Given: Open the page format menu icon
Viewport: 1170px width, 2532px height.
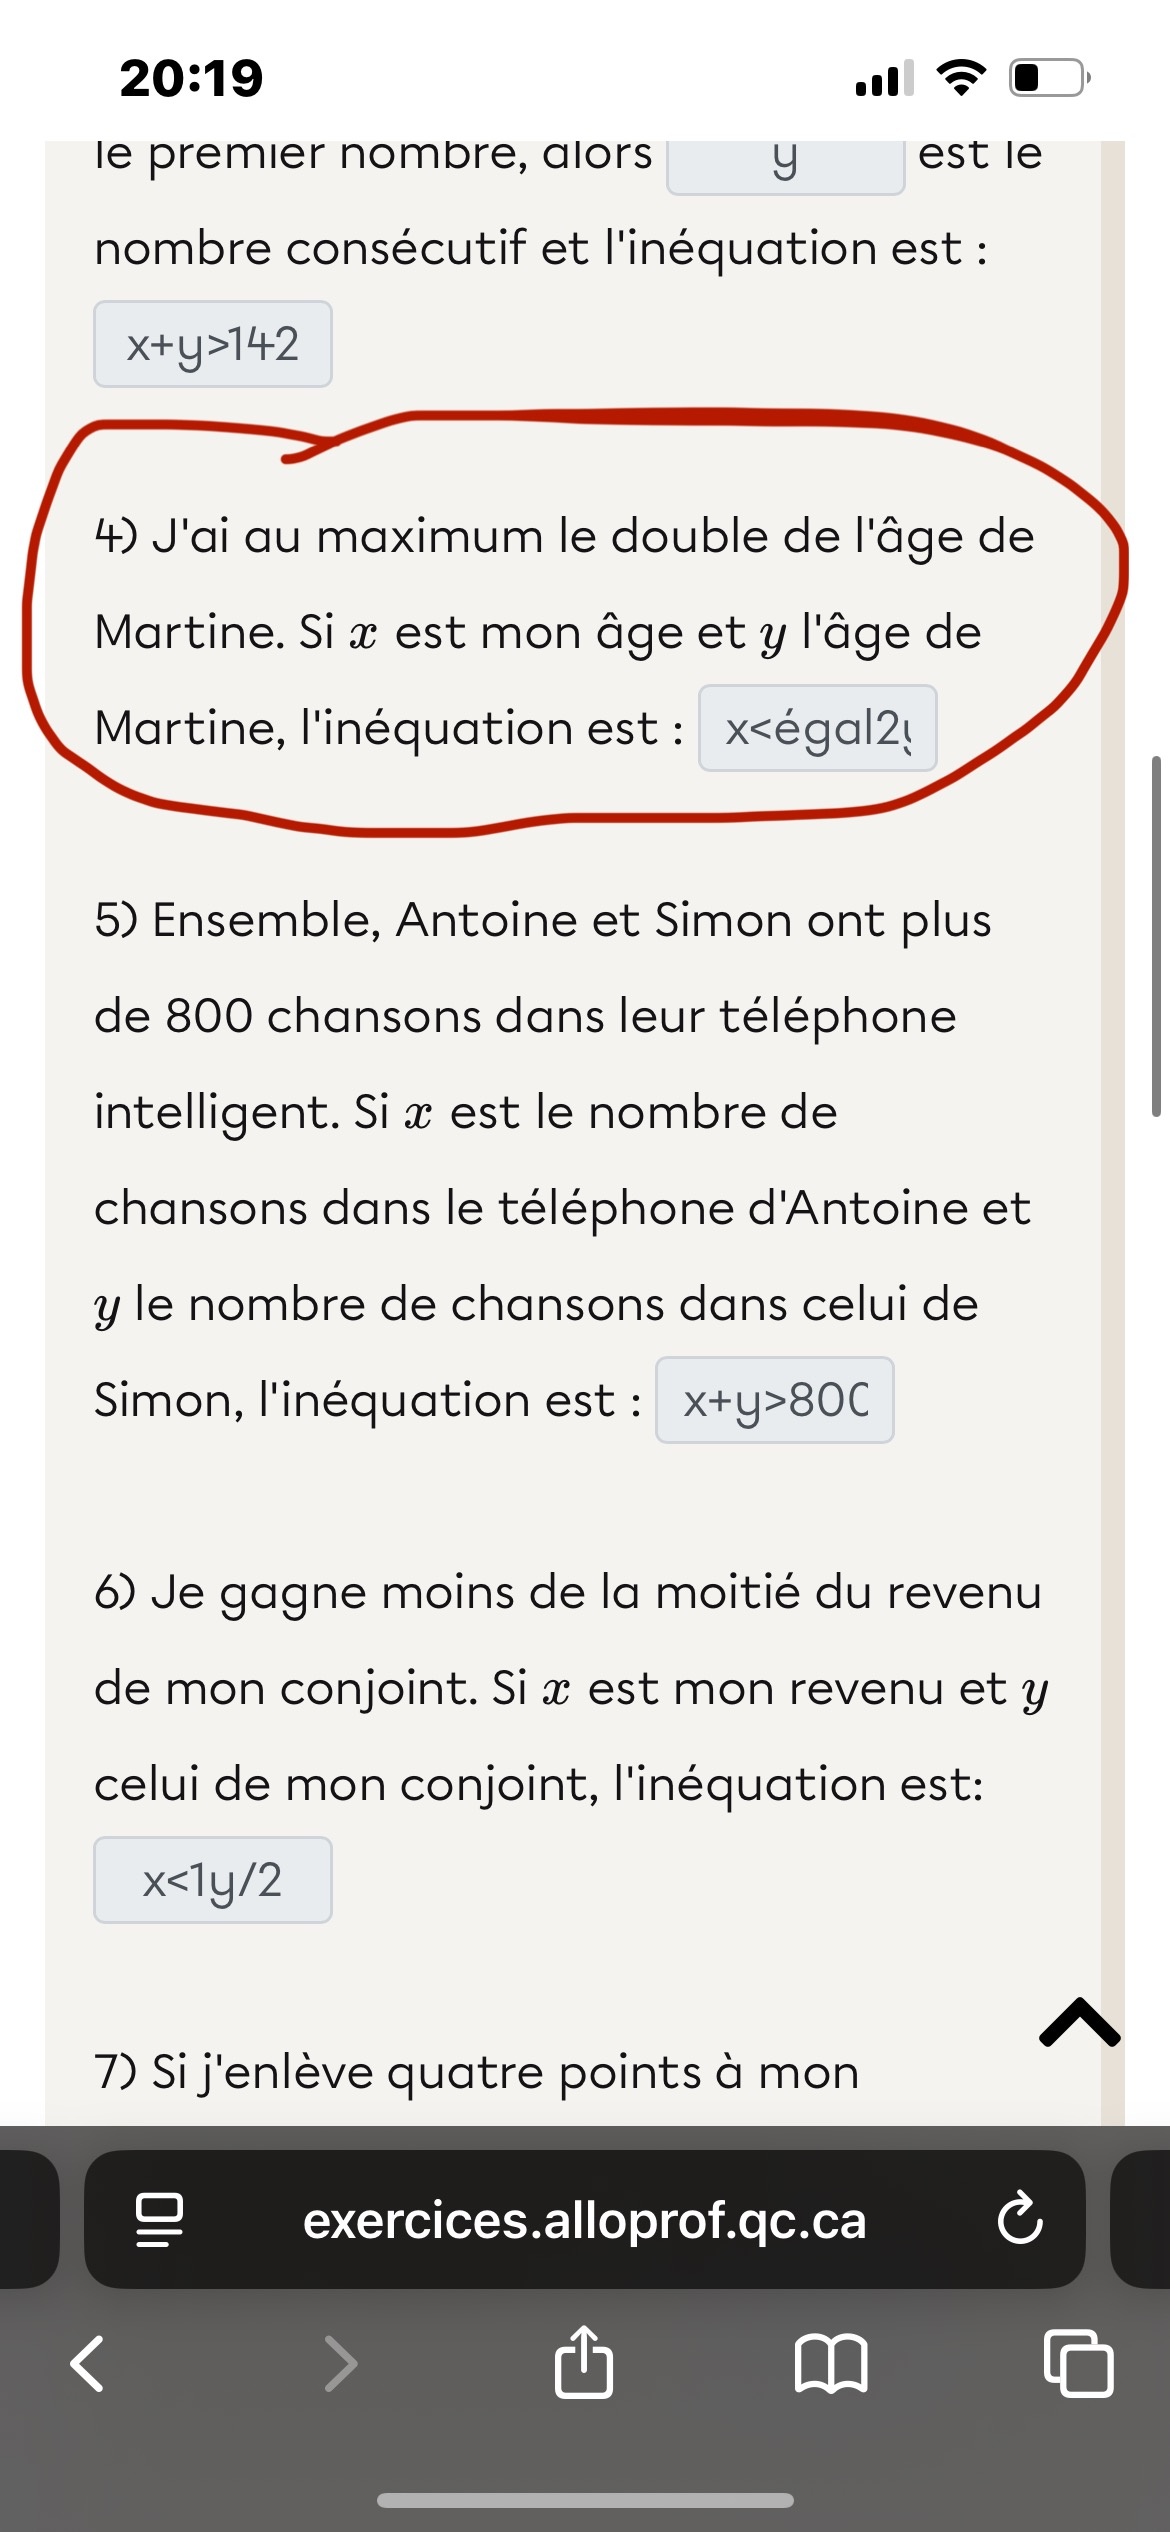Looking at the screenshot, I should point(159,2219).
